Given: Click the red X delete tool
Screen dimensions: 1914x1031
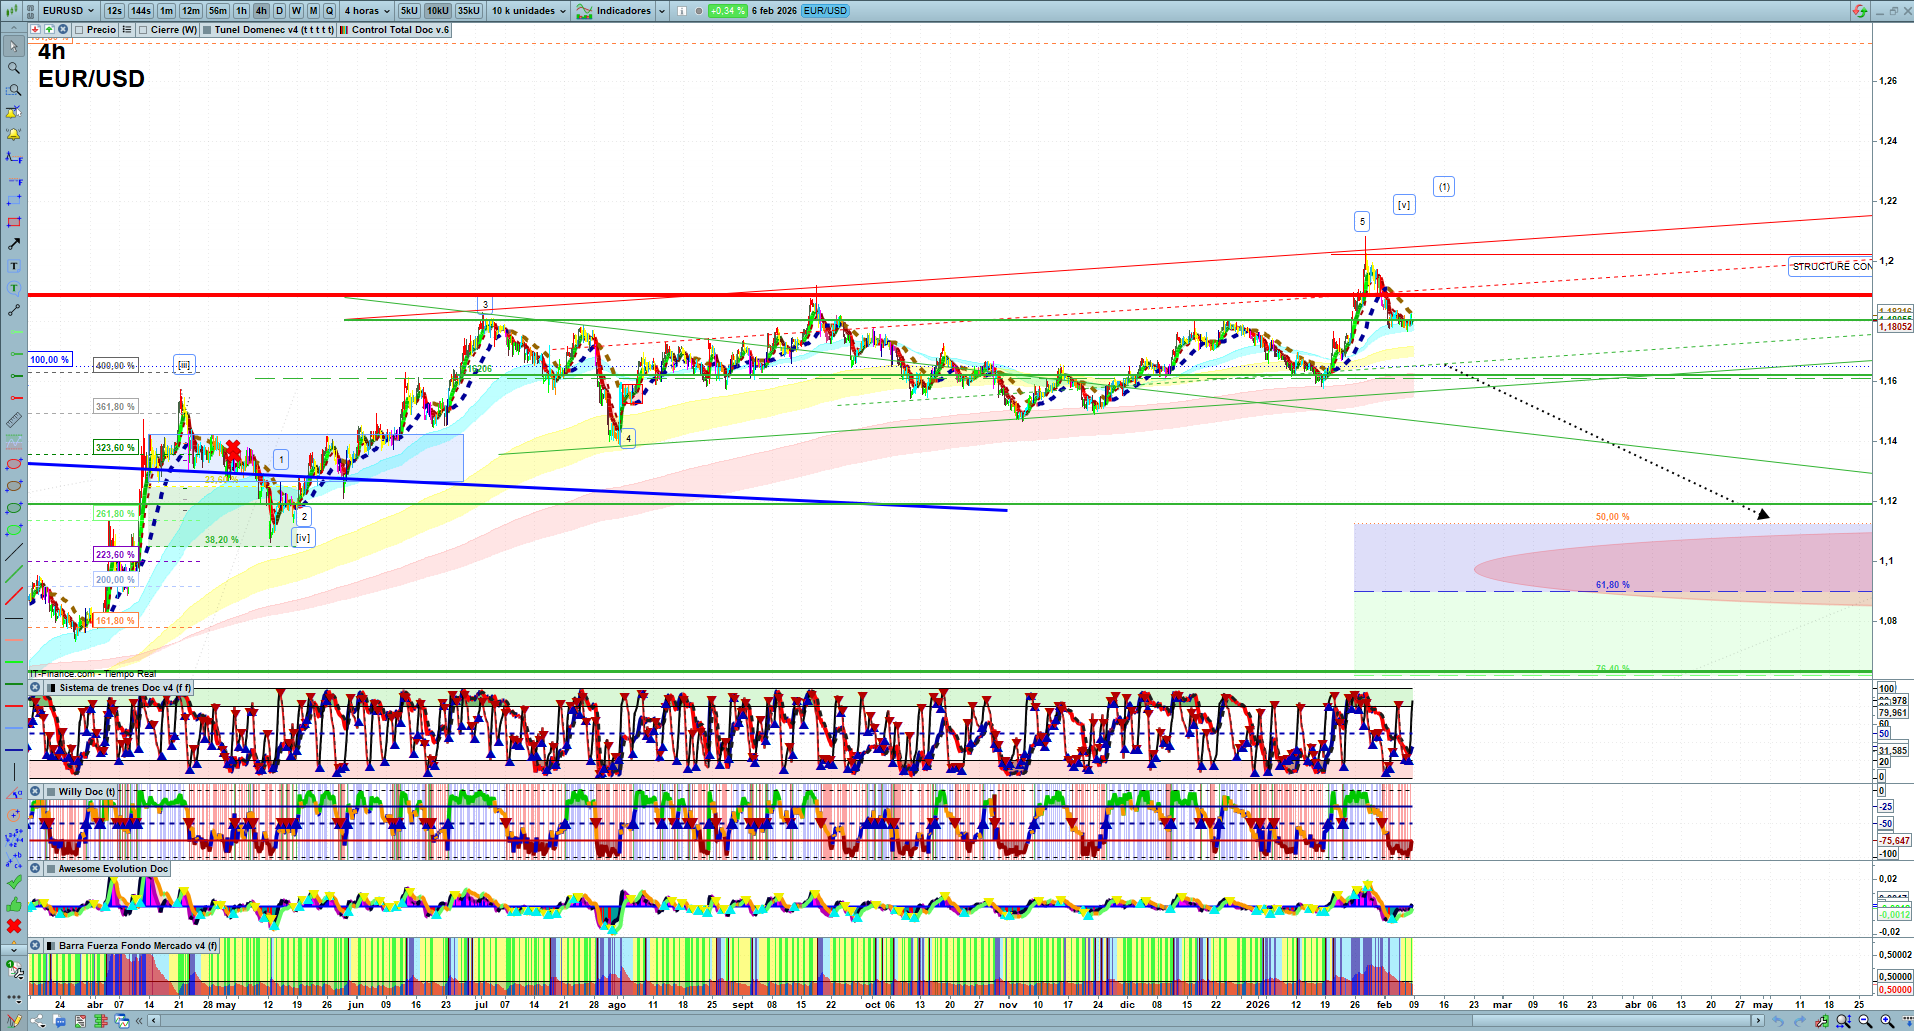Looking at the screenshot, I should (x=14, y=926).
